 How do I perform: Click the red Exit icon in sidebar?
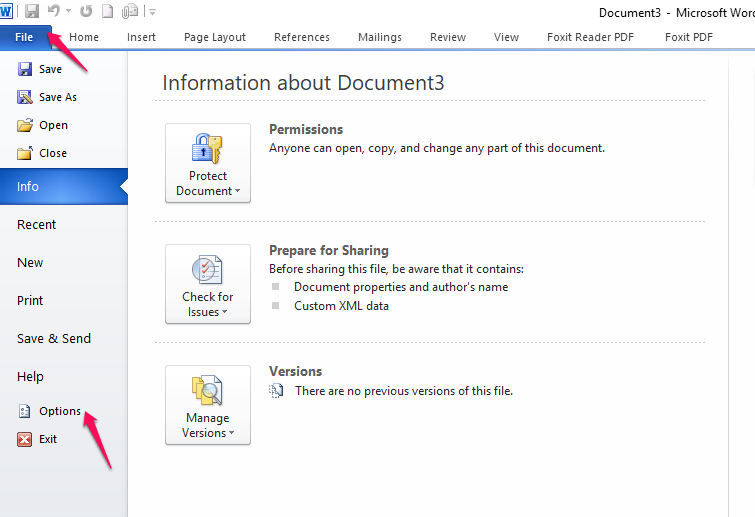point(25,439)
